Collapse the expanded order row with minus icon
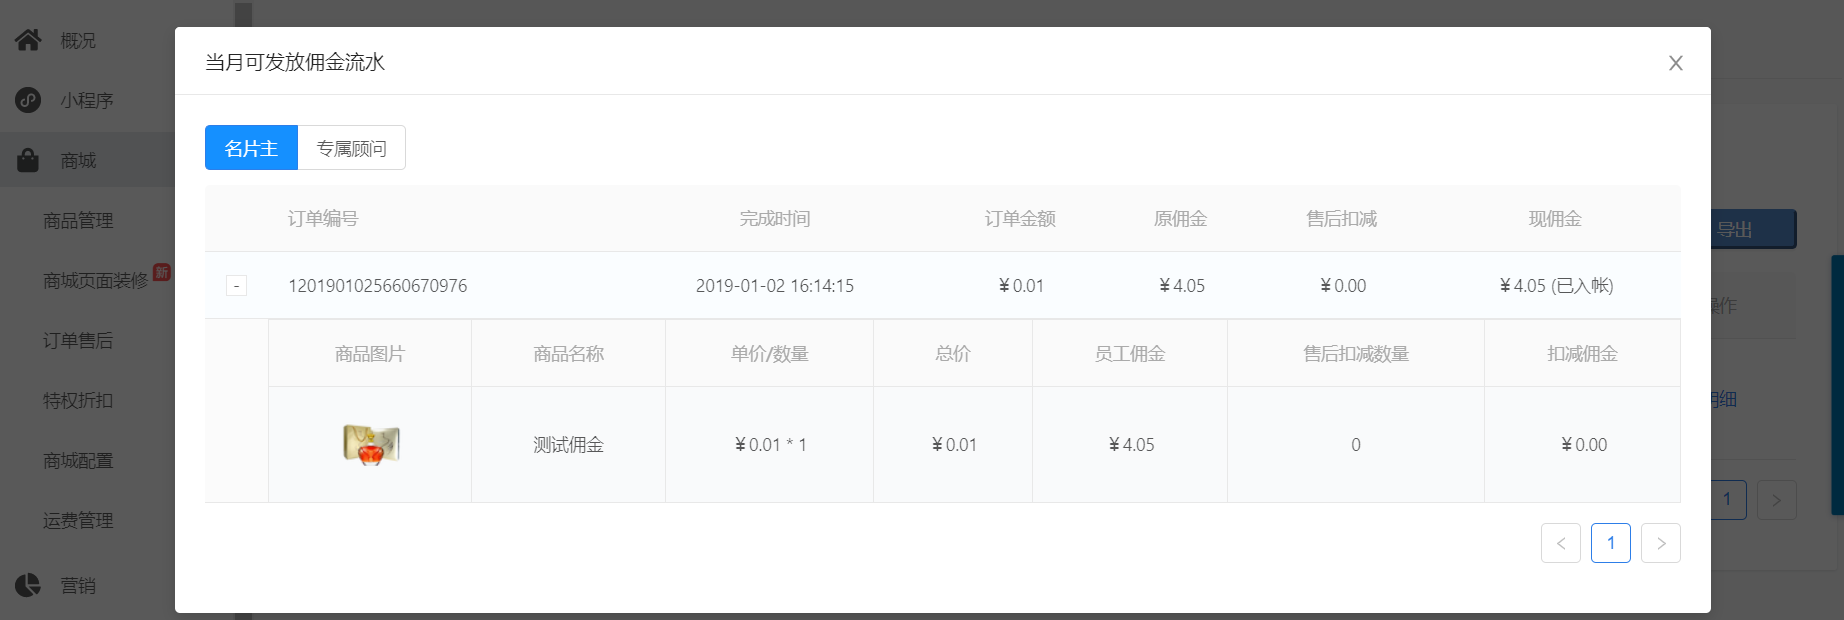 tap(236, 286)
